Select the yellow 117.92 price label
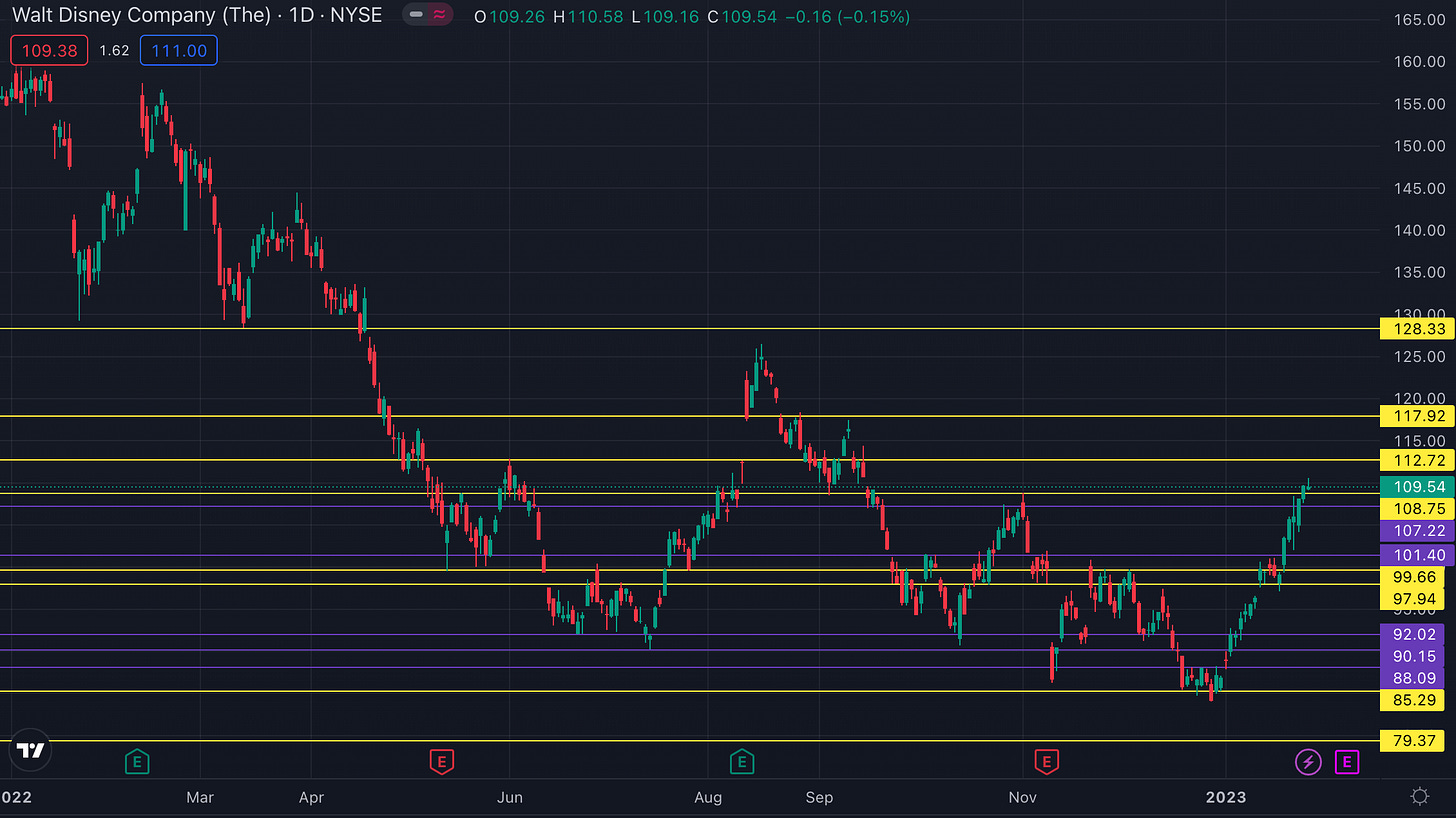1456x818 pixels. pos(1416,415)
